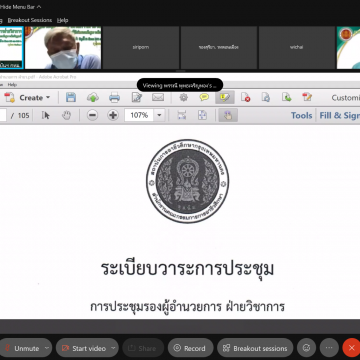Viewport: 360px width, 360px height.
Task: Click the Record button
Action: pos(190,348)
